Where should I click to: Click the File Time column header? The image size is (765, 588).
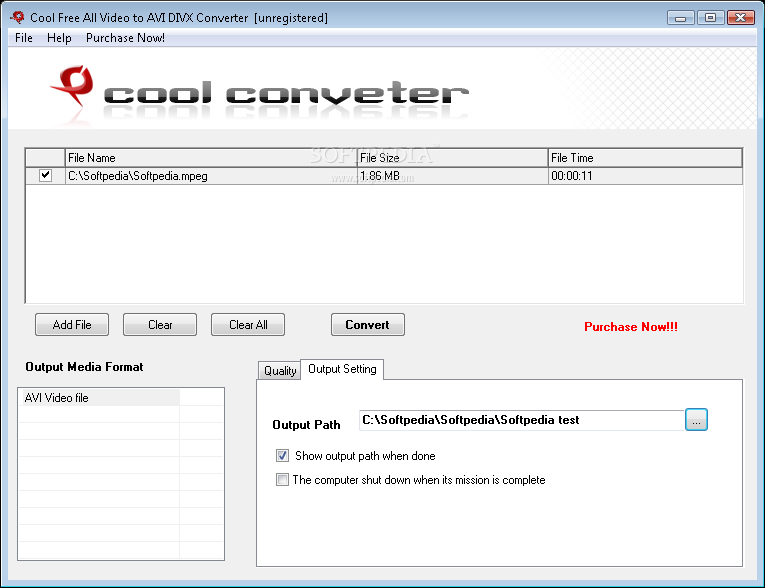pyautogui.click(x=645, y=158)
